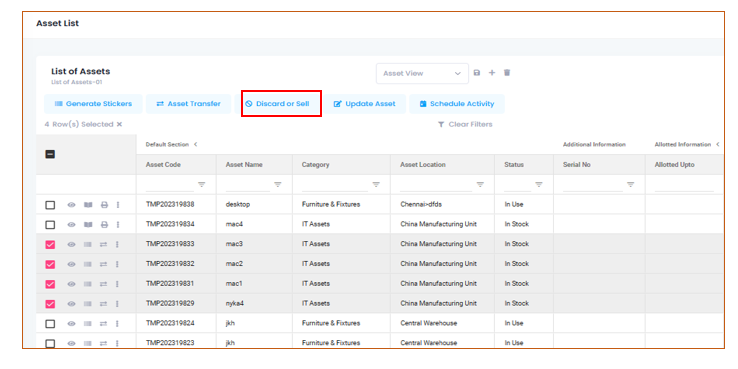
Task: Open the book icon for TMP202319838 row
Action: pyautogui.click(x=88, y=205)
